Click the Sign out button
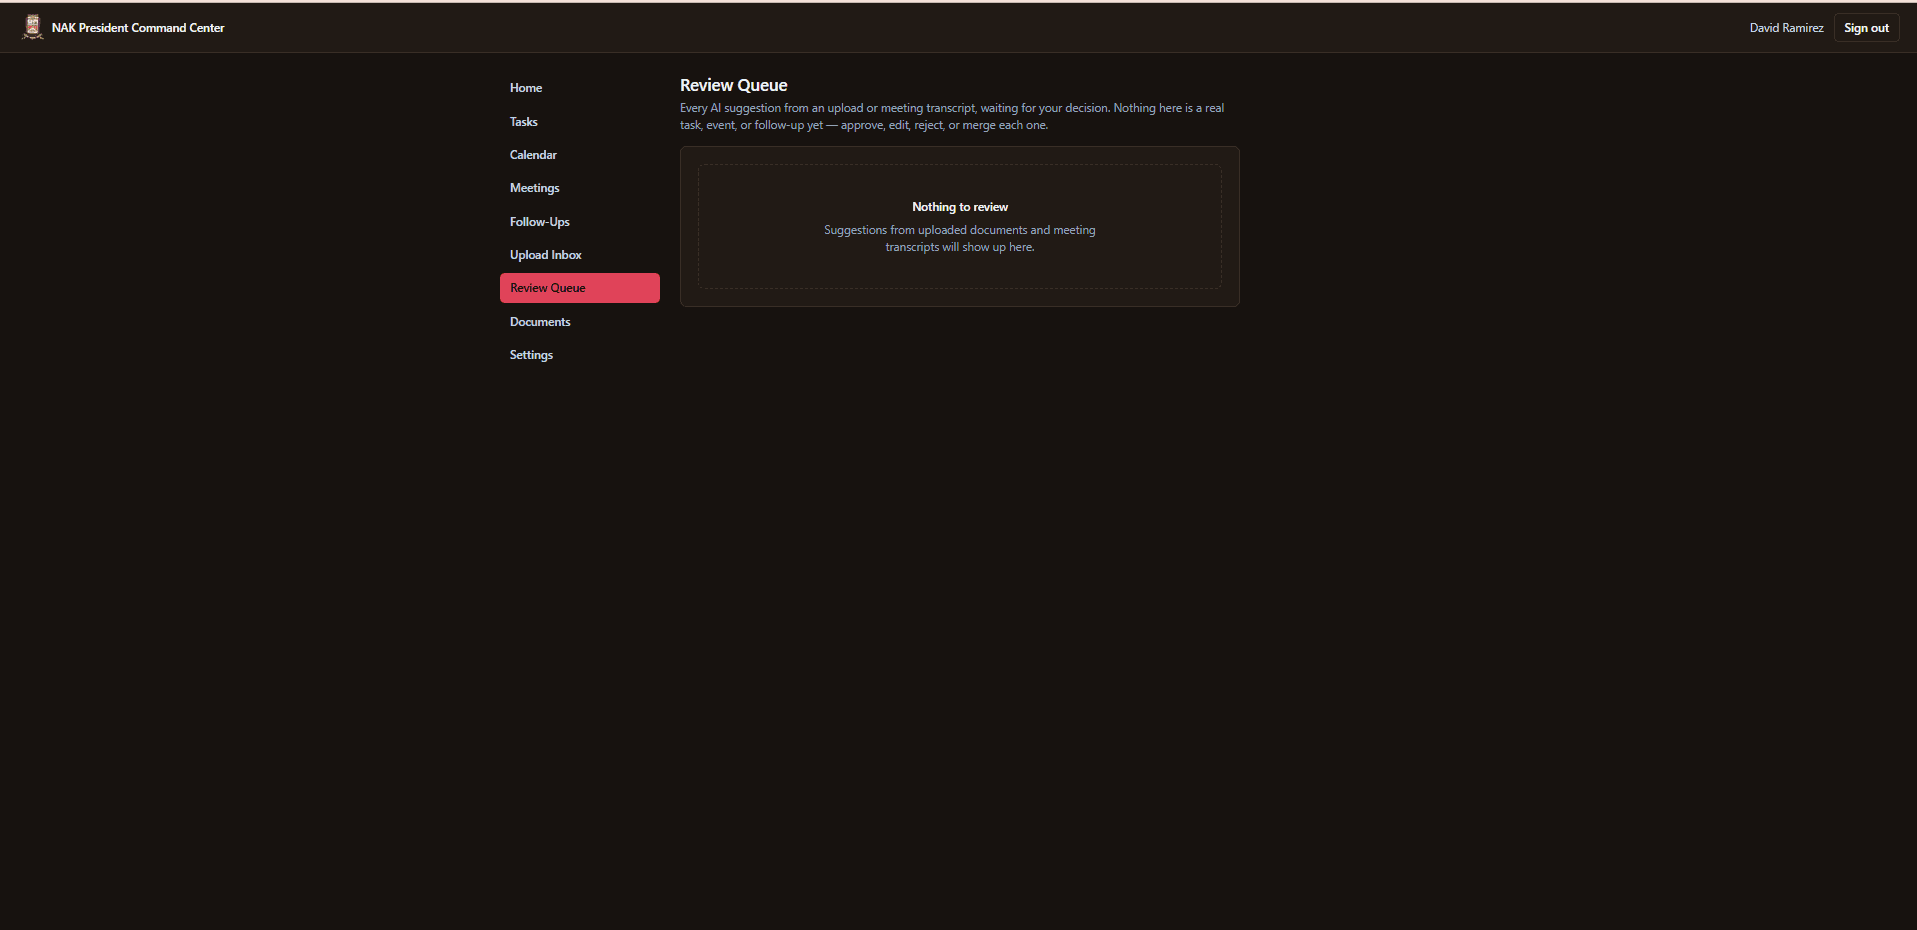This screenshot has height=930, width=1917. click(1866, 28)
